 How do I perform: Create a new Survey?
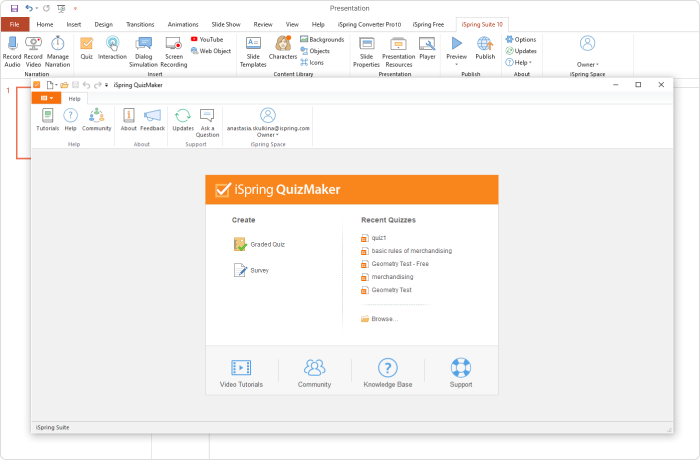click(x=251, y=270)
